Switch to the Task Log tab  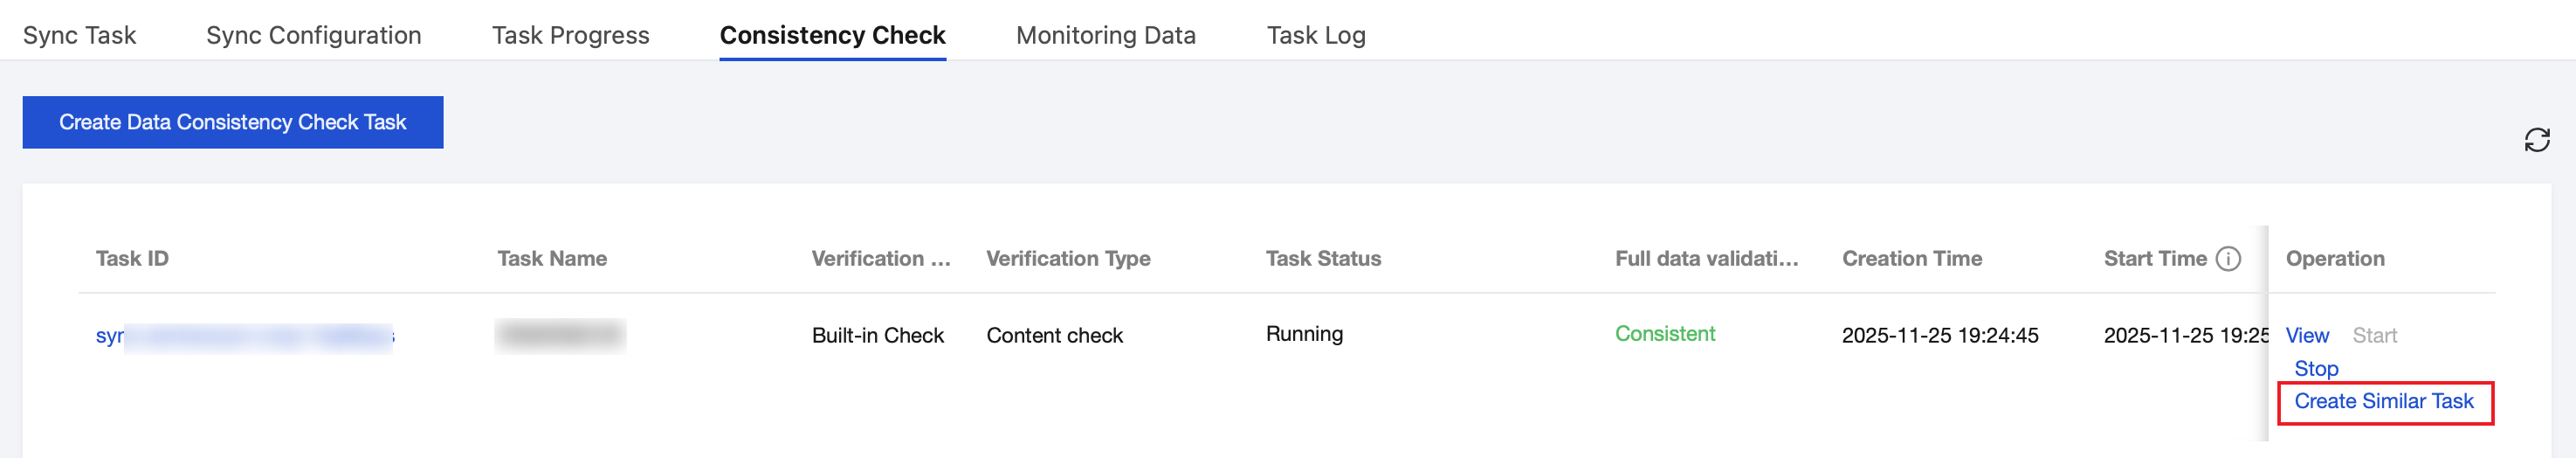(1315, 36)
